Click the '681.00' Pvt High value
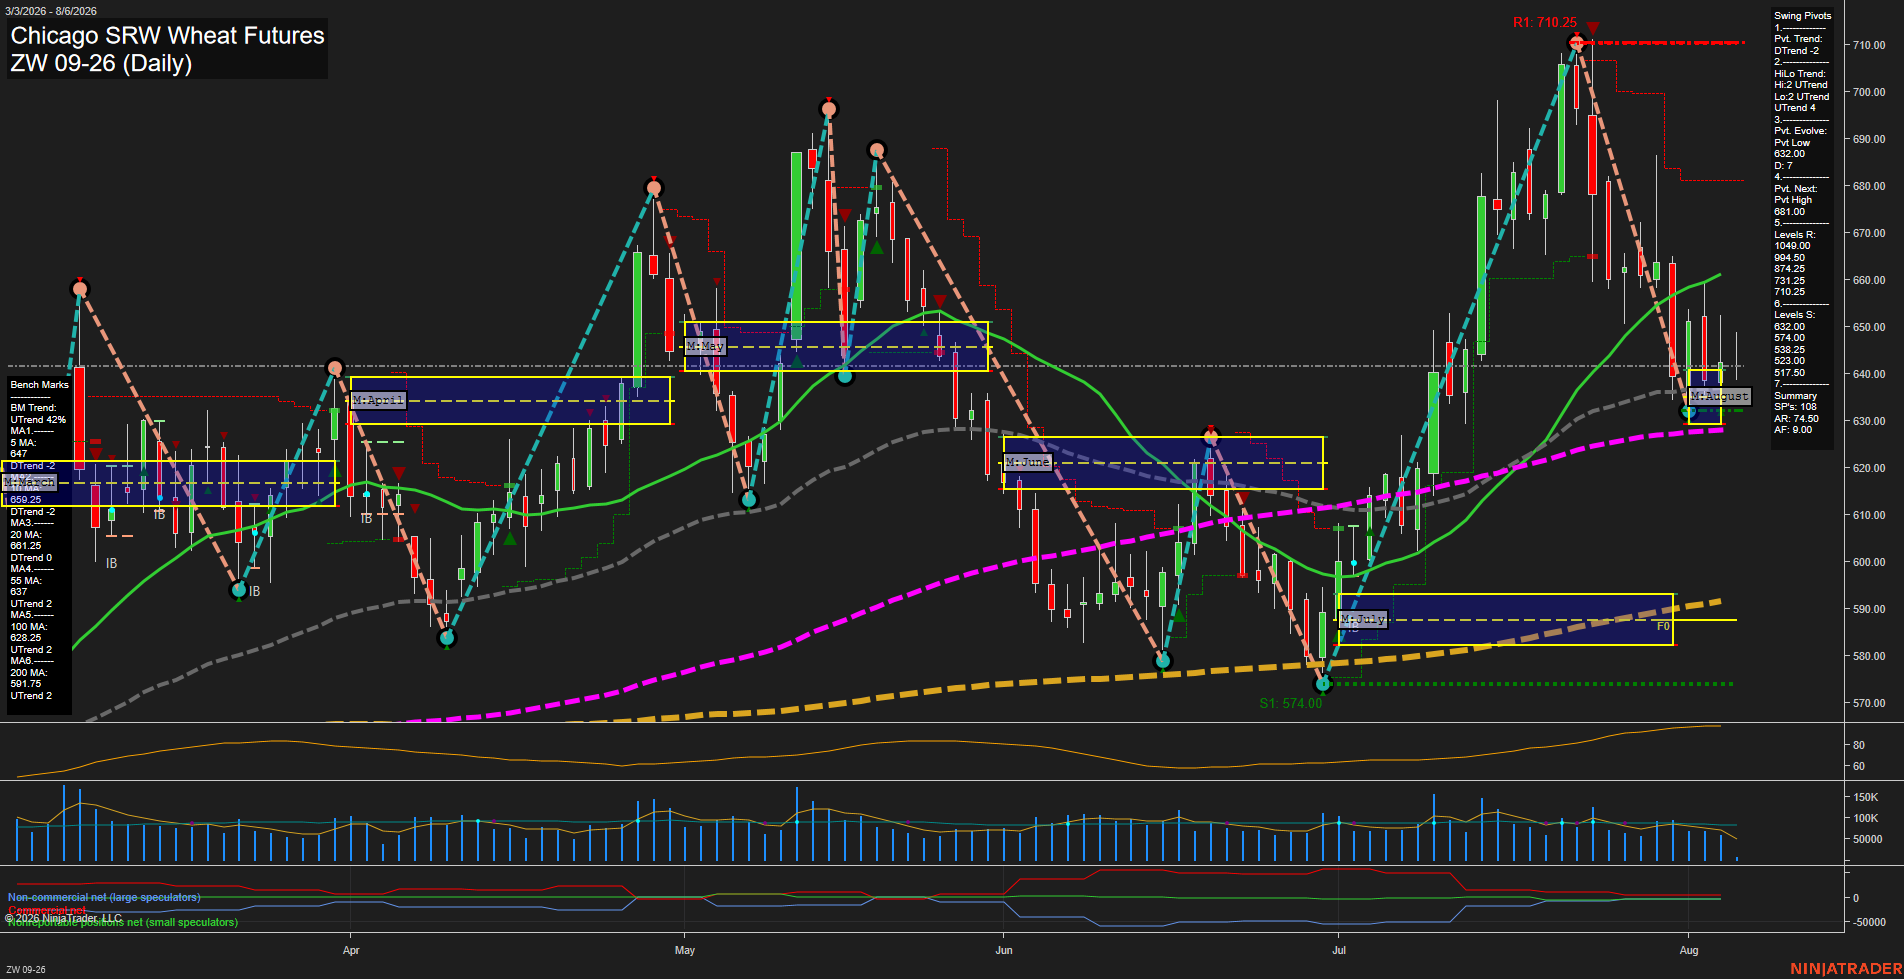The height and width of the screenshot is (979, 1904). [1790, 212]
